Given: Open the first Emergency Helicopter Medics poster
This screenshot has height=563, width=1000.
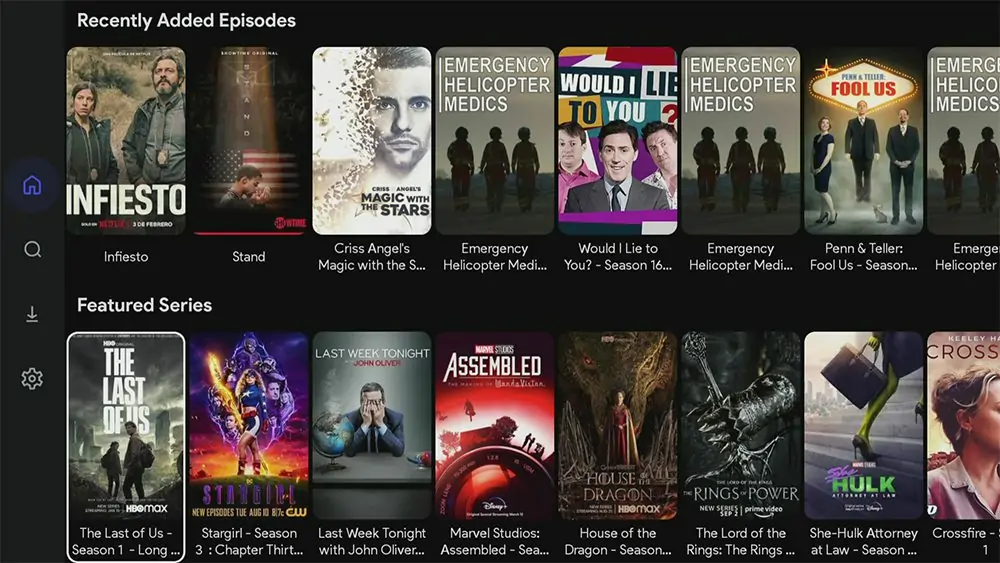Looking at the screenshot, I should coord(495,141).
